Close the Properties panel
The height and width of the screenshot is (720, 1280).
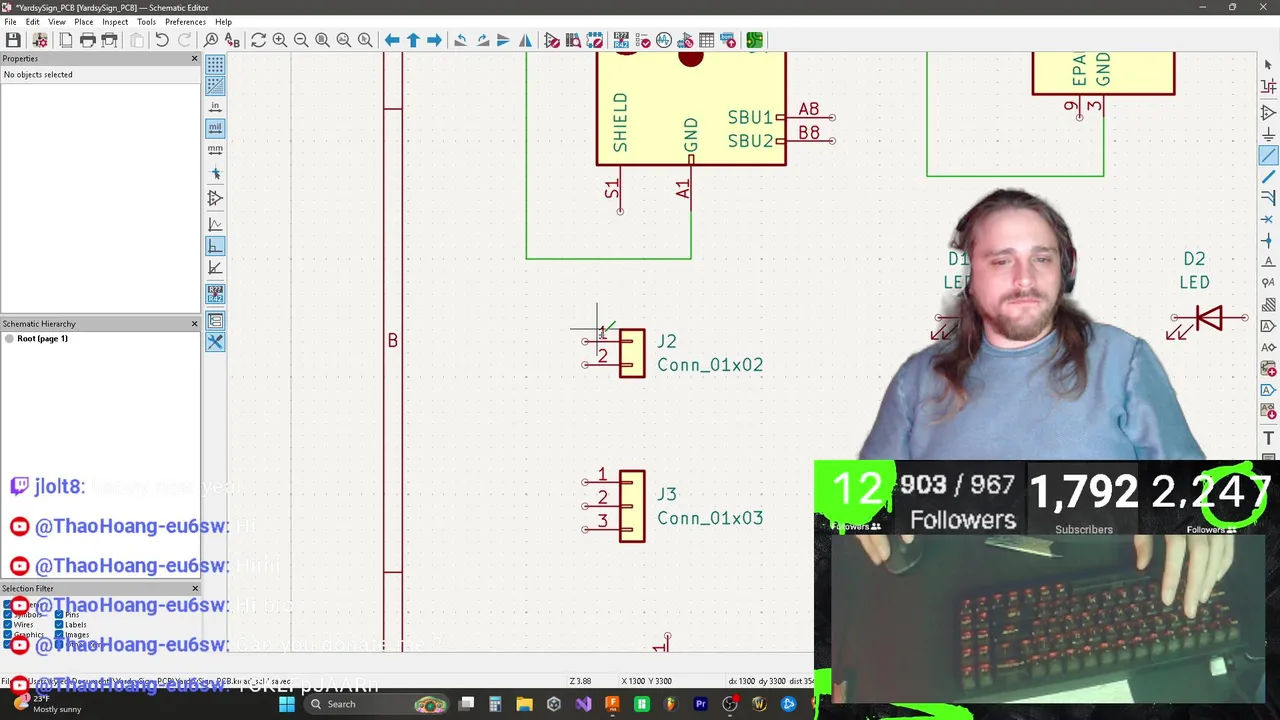pyautogui.click(x=194, y=59)
